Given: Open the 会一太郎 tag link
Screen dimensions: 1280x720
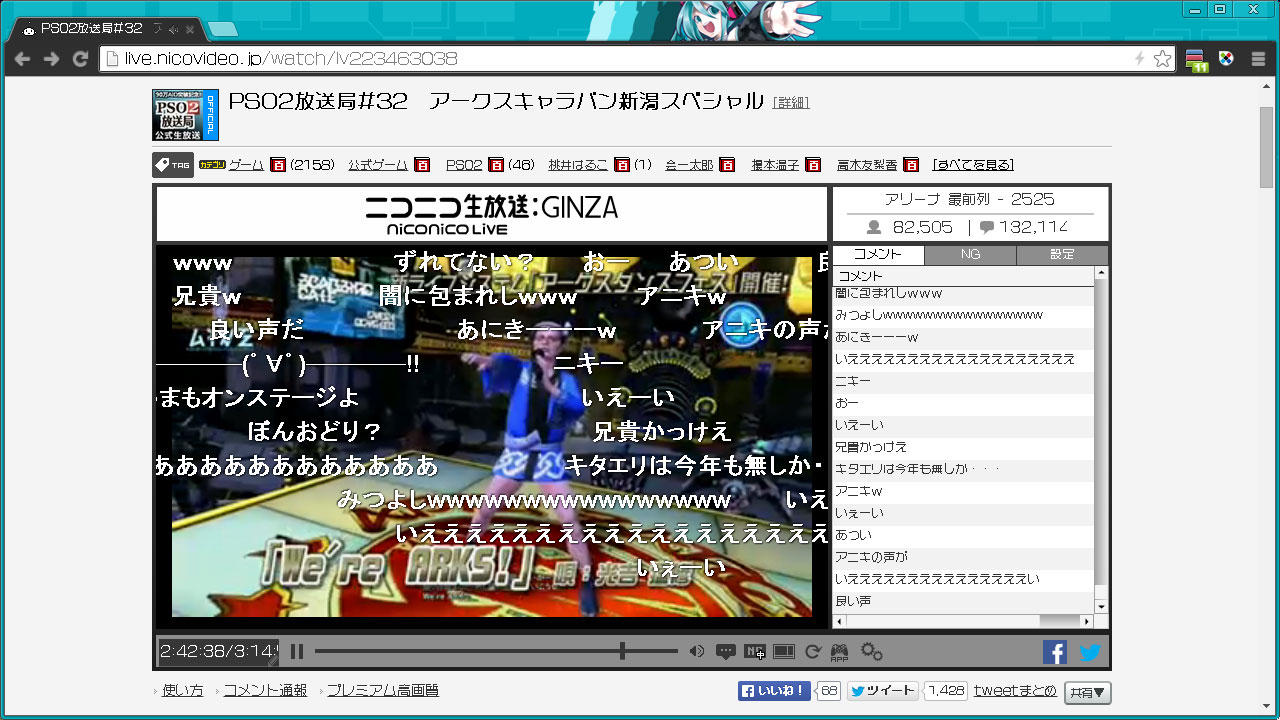Looking at the screenshot, I should pyautogui.click(x=689, y=165).
